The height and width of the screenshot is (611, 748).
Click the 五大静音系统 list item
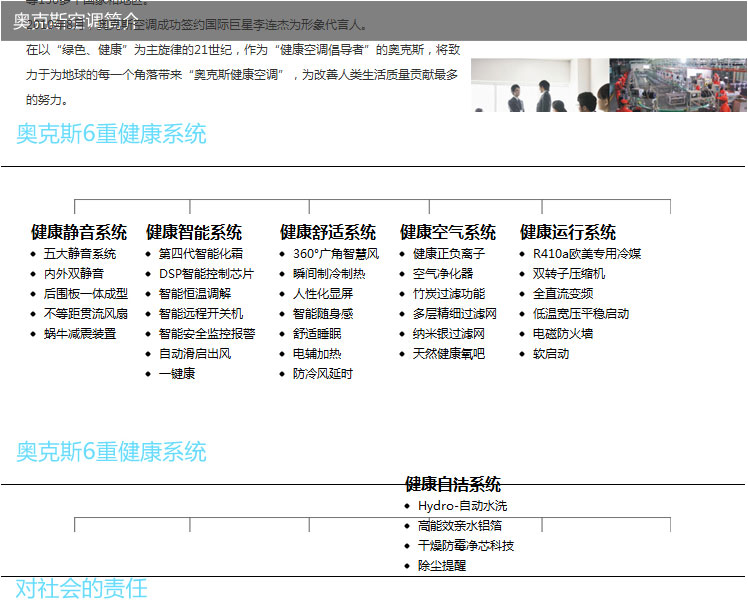point(80,254)
